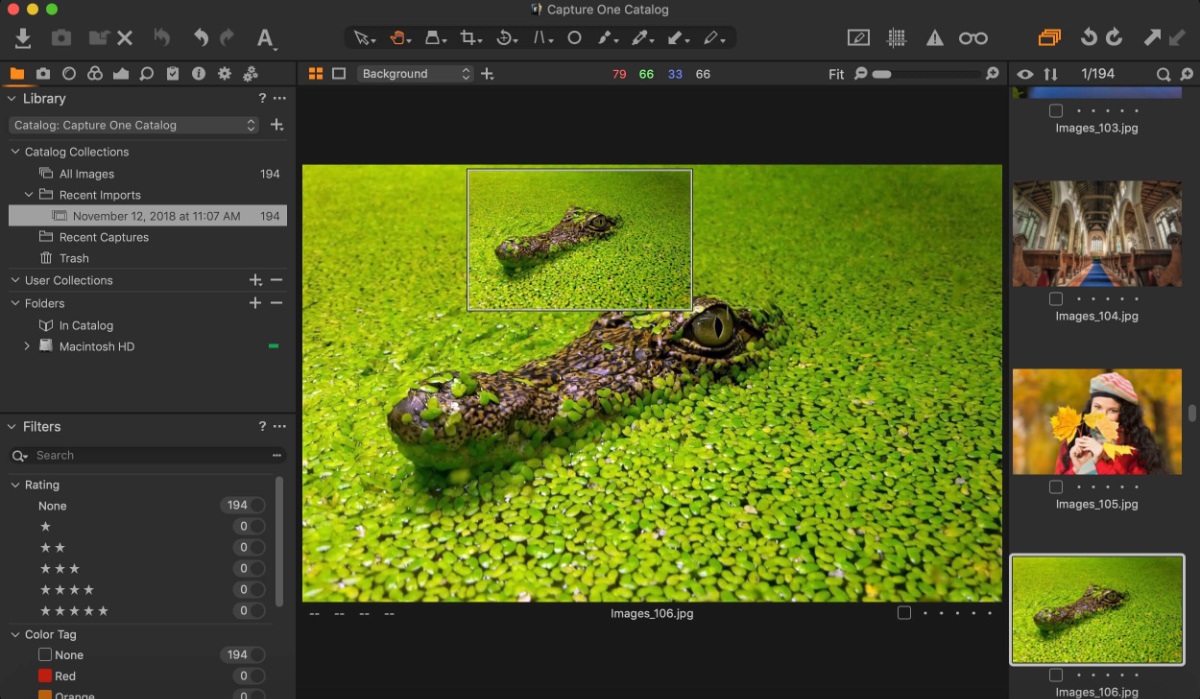Check the Images_105.jpg selection checkbox
The width and height of the screenshot is (1200, 699).
click(1055, 487)
